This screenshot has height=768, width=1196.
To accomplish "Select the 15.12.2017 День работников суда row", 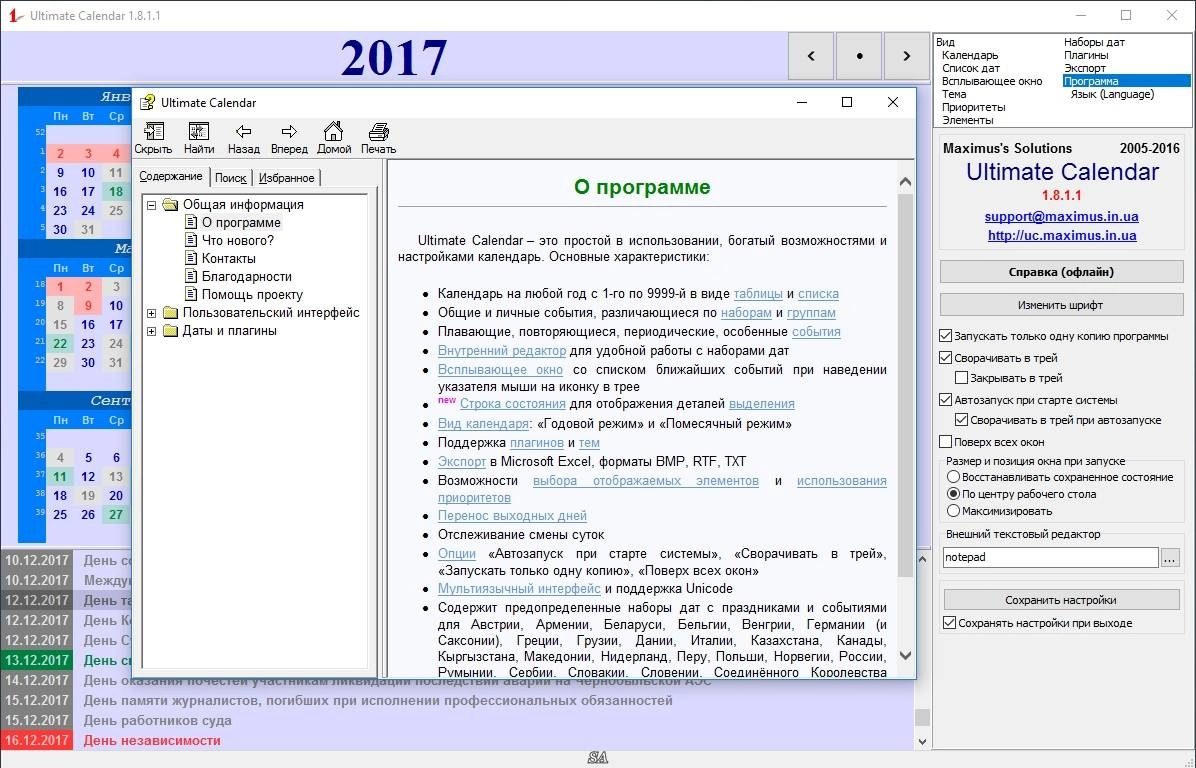I will (x=458, y=721).
